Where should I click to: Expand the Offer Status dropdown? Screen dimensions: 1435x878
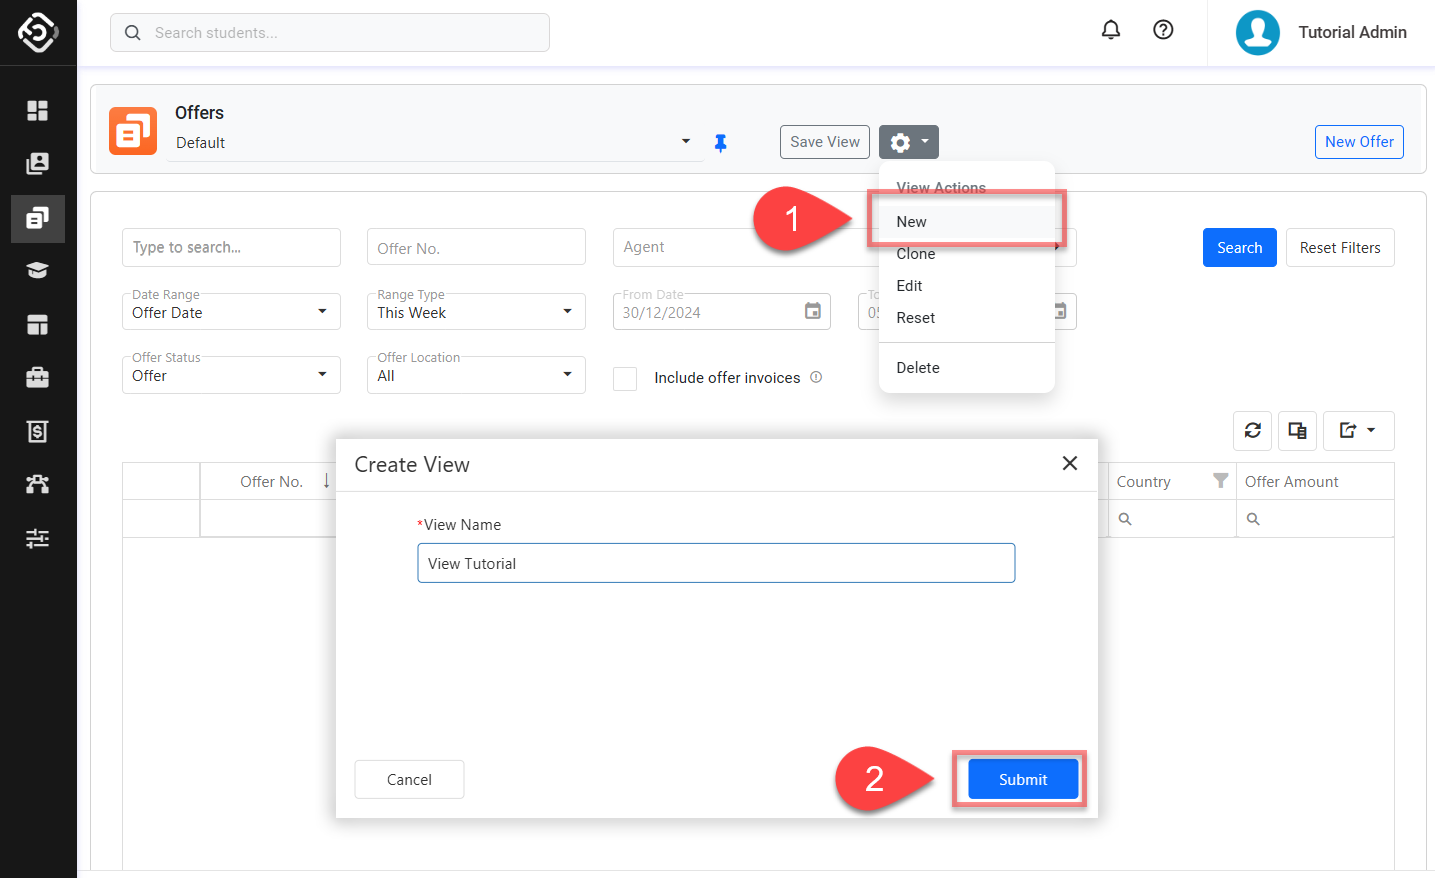[231, 375]
